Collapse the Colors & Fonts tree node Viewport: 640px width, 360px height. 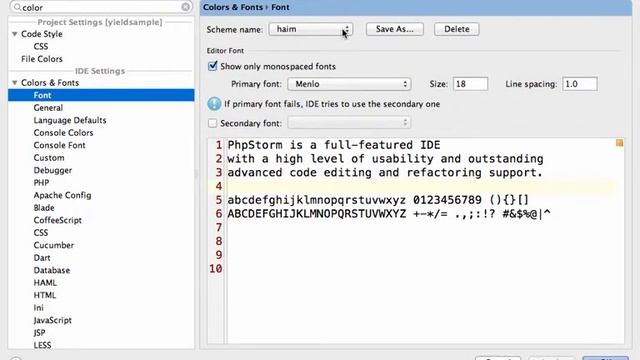tap(15, 82)
